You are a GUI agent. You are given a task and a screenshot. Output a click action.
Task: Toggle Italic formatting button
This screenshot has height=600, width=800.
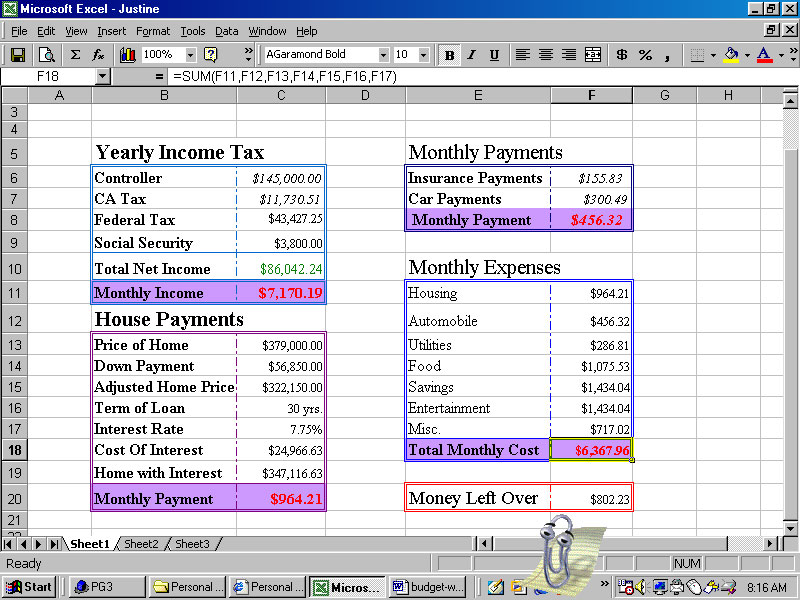pyautogui.click(x=471, y=55)
